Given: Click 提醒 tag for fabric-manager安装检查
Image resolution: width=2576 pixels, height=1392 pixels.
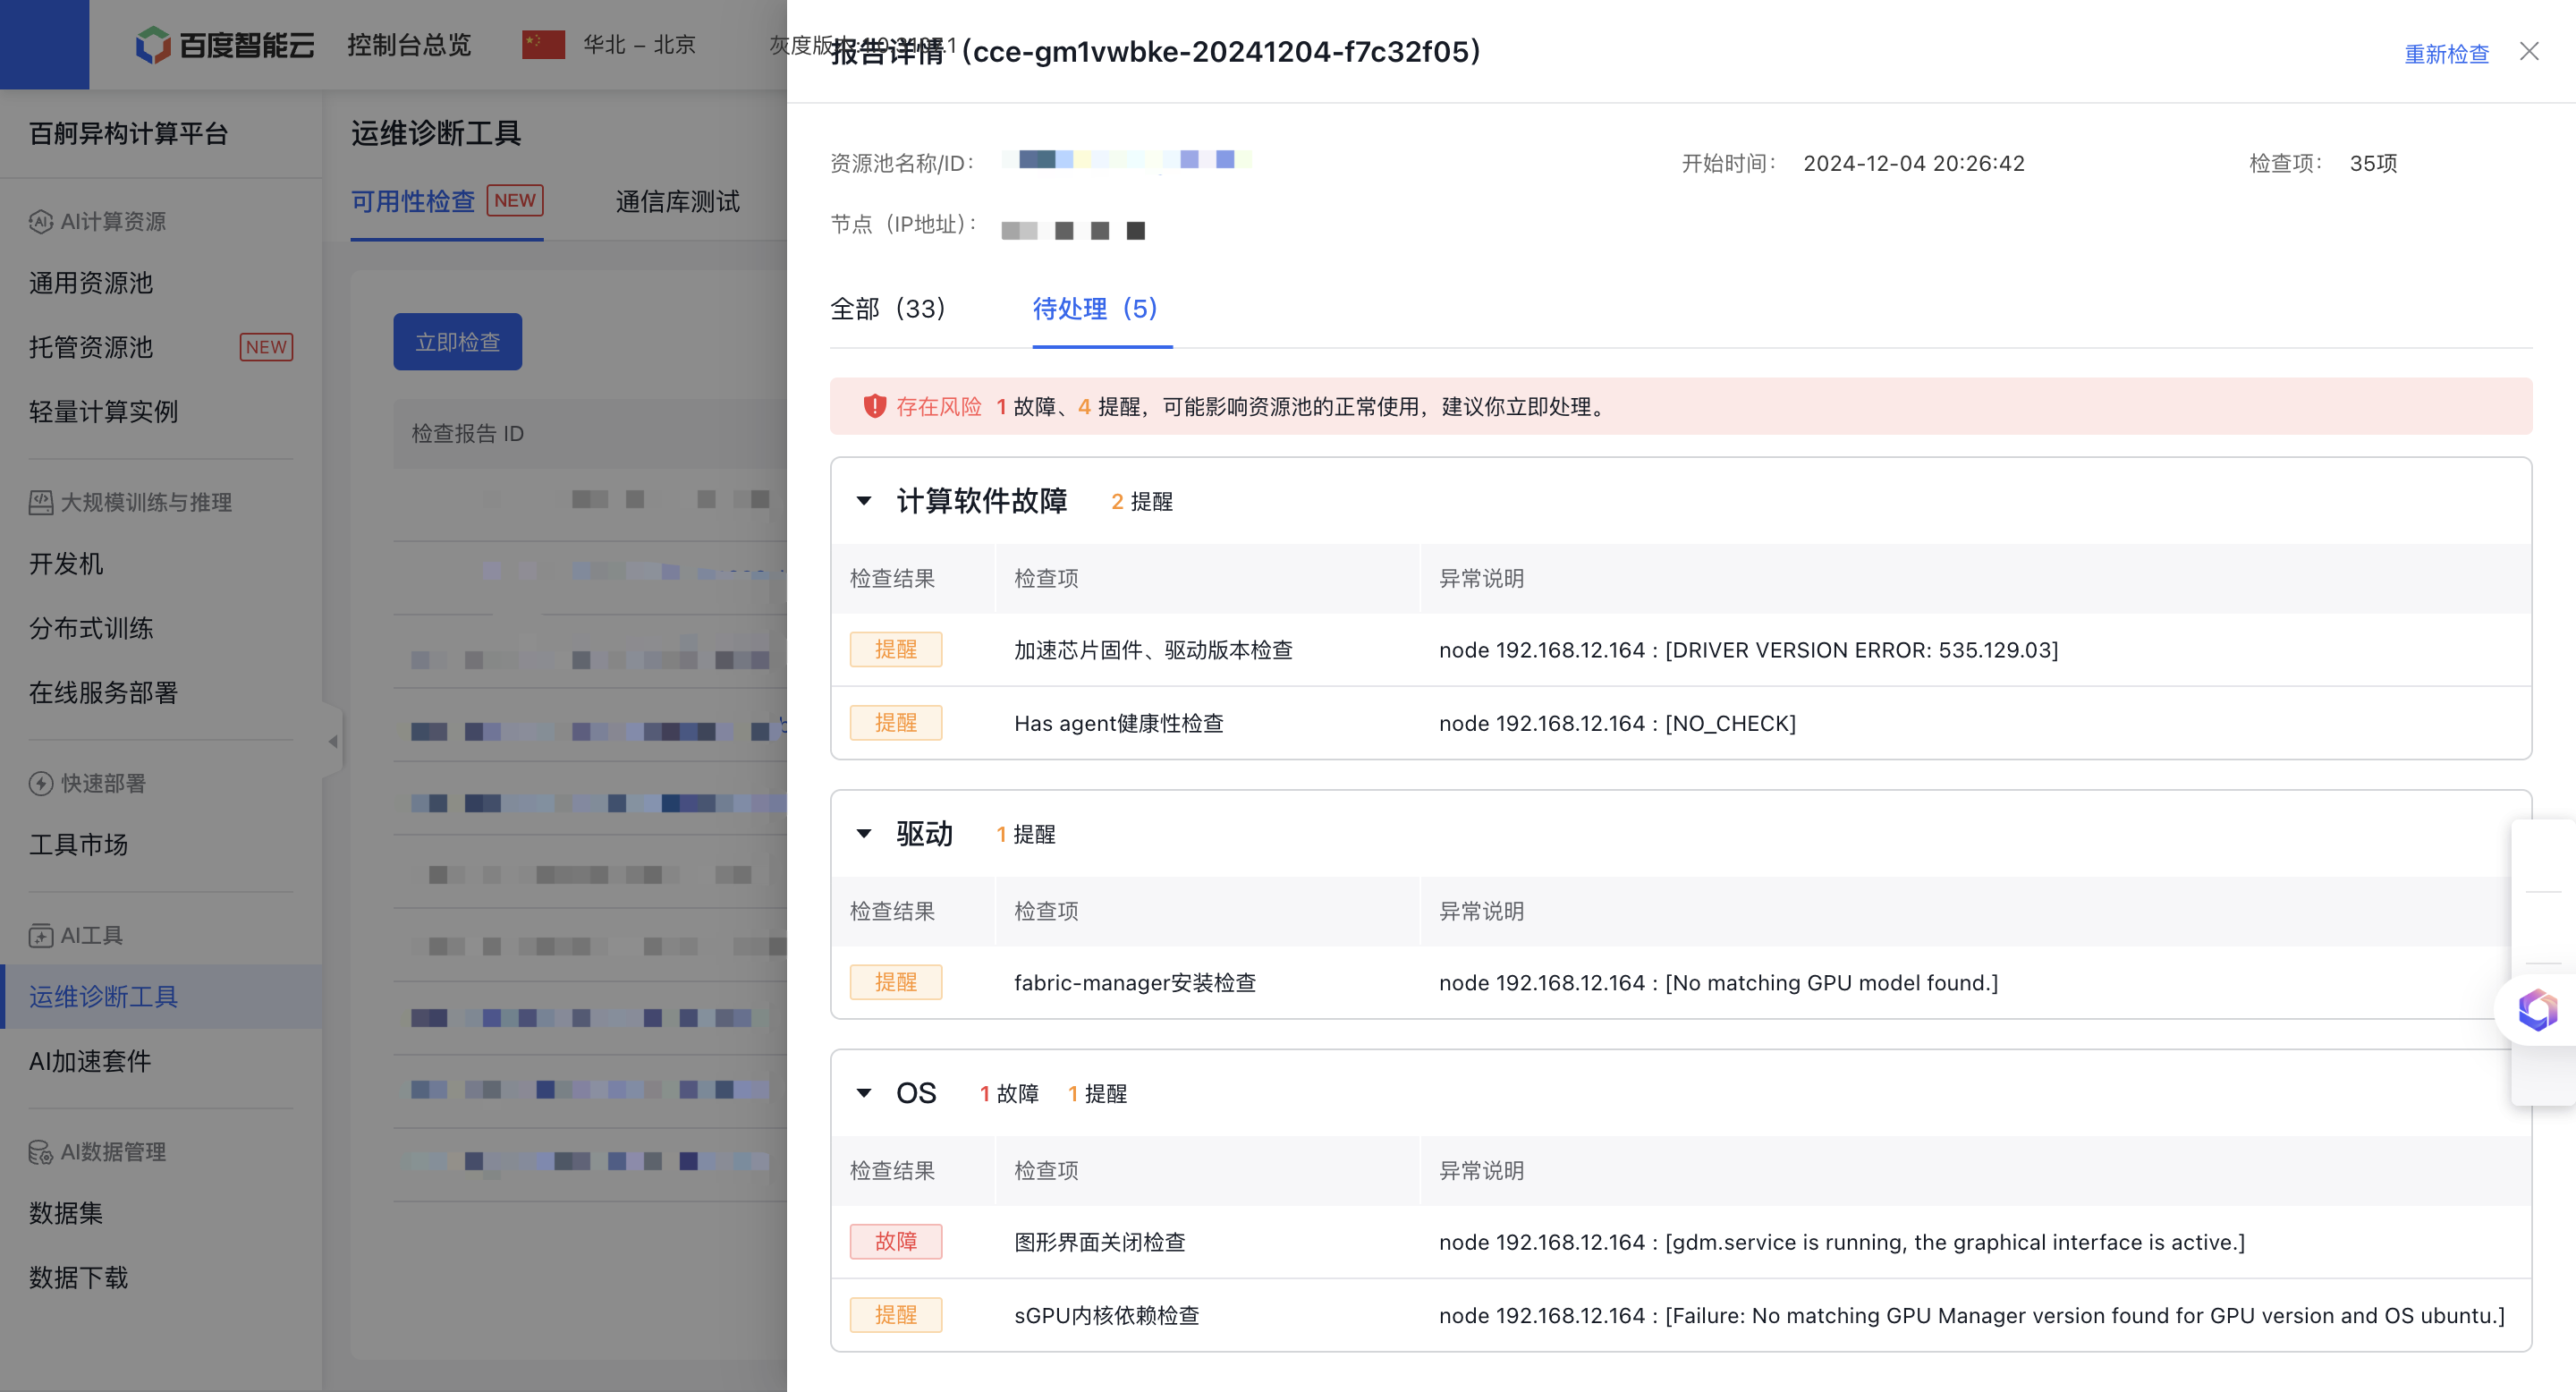Looking at the screenshot, I should pyautogui.click(x=896, y=982).
